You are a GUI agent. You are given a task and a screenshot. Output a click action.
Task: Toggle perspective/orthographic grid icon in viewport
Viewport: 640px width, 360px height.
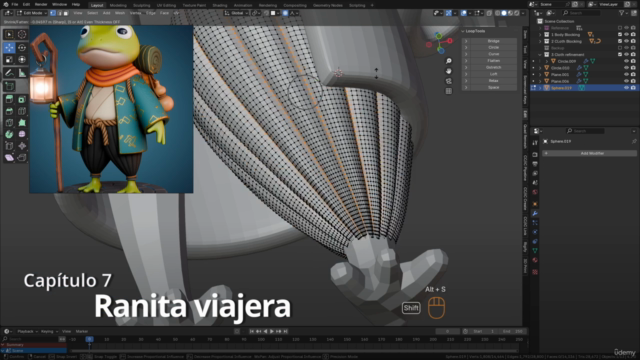(x=449, y=91)
